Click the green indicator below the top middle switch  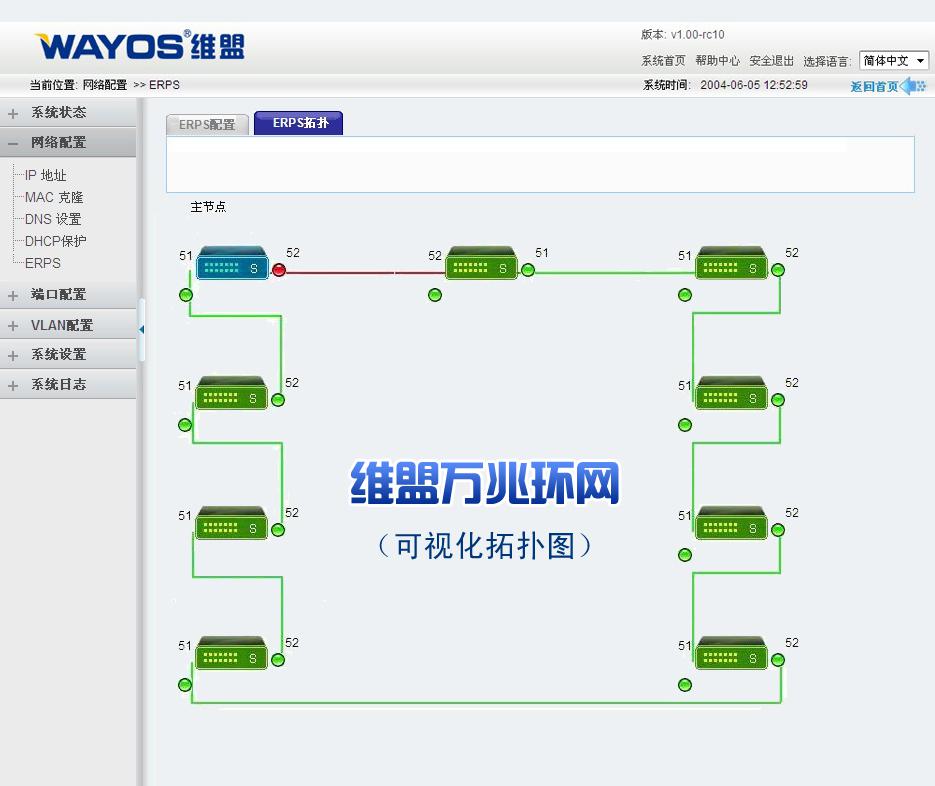tap(435, 295)
